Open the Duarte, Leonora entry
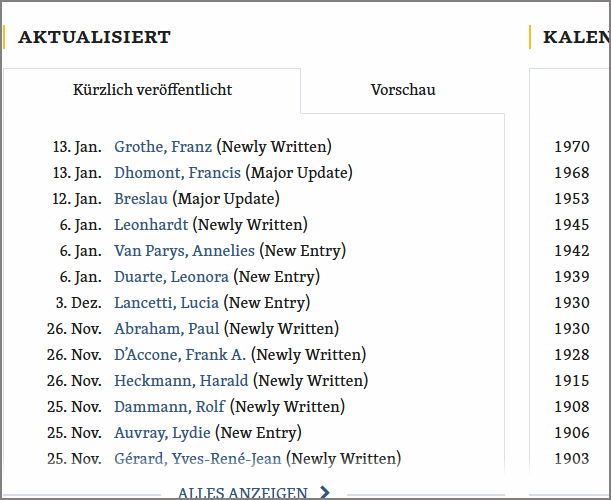Screen dimensions: 611x500 coord(171,277)
